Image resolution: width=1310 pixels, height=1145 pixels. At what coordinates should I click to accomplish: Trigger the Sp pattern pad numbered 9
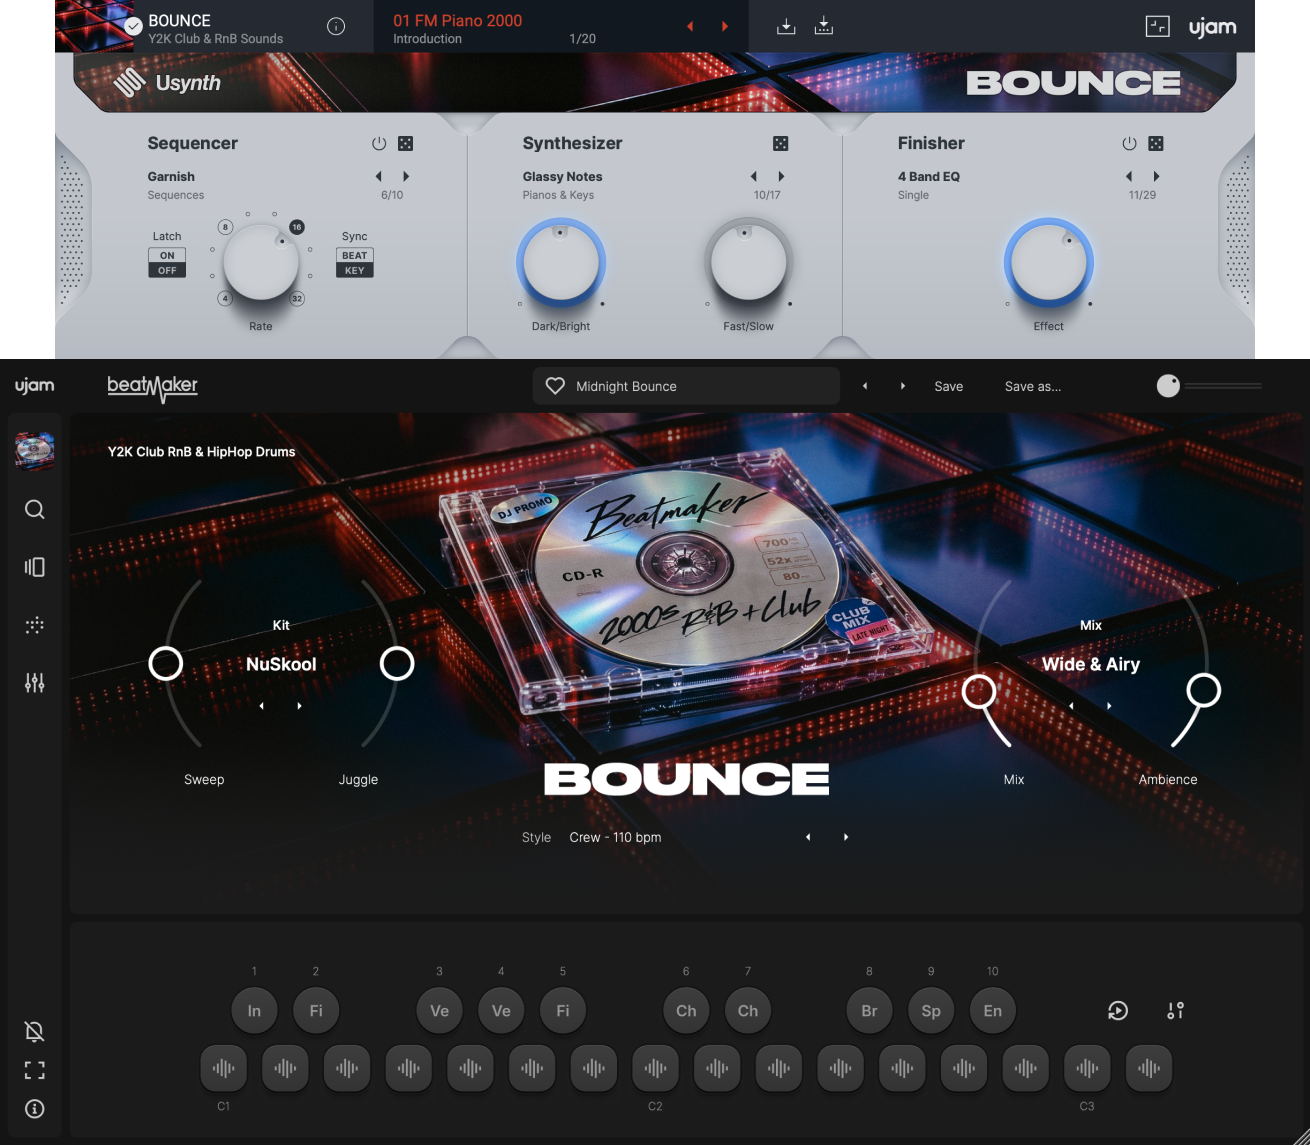coord(931,1011)
